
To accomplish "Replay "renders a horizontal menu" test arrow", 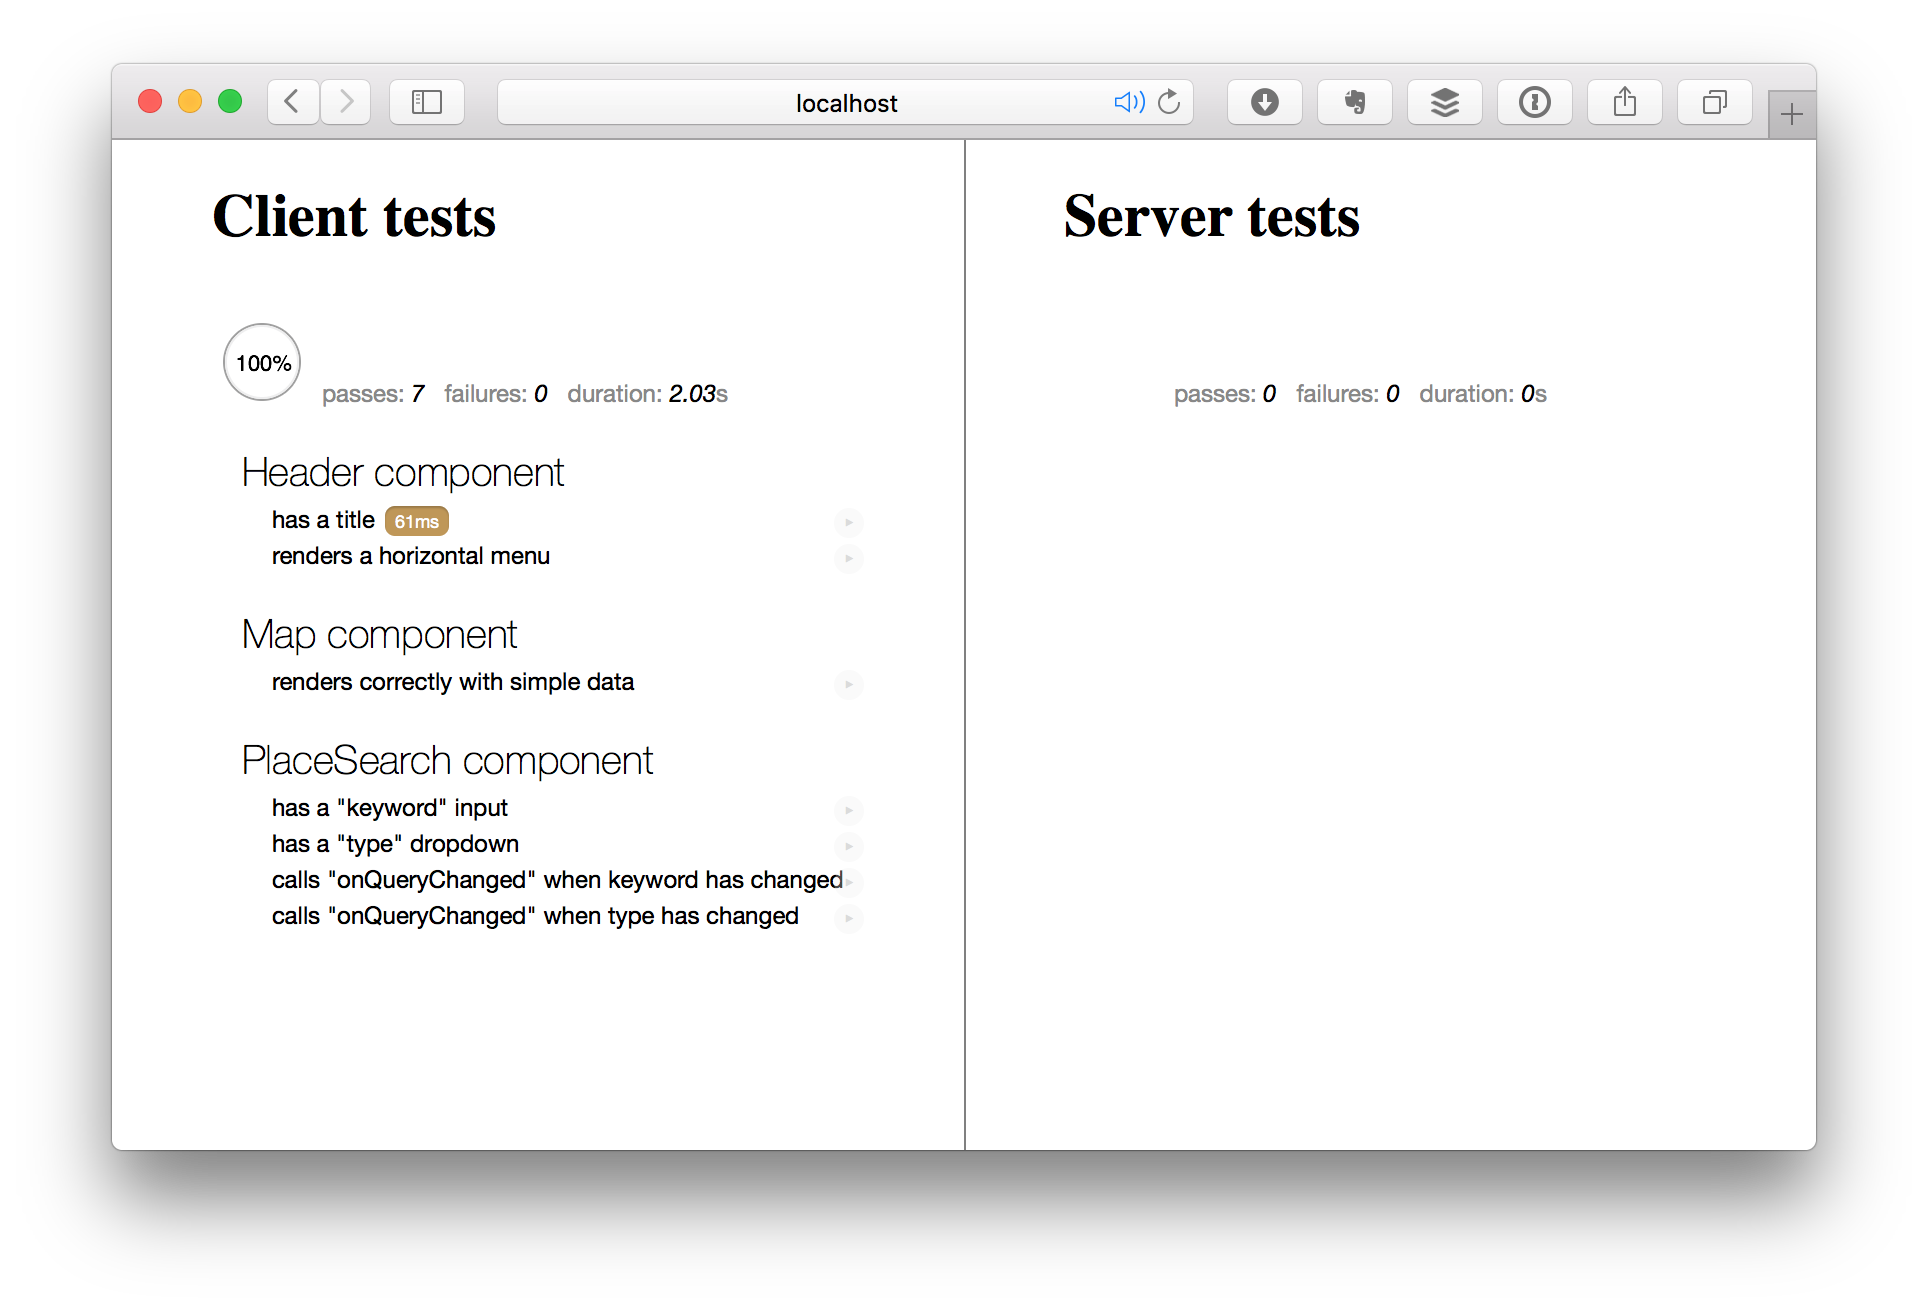I will coord(848,558).
